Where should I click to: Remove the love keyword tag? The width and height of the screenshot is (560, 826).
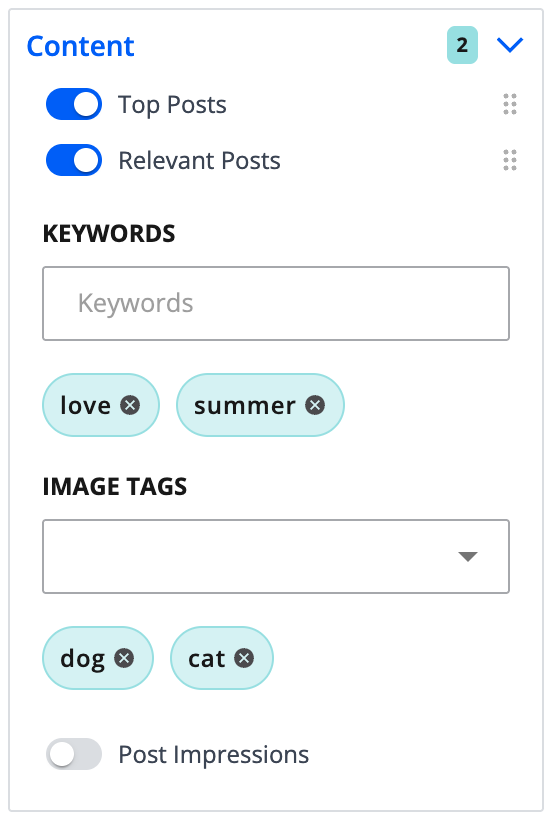click(130, 405)
